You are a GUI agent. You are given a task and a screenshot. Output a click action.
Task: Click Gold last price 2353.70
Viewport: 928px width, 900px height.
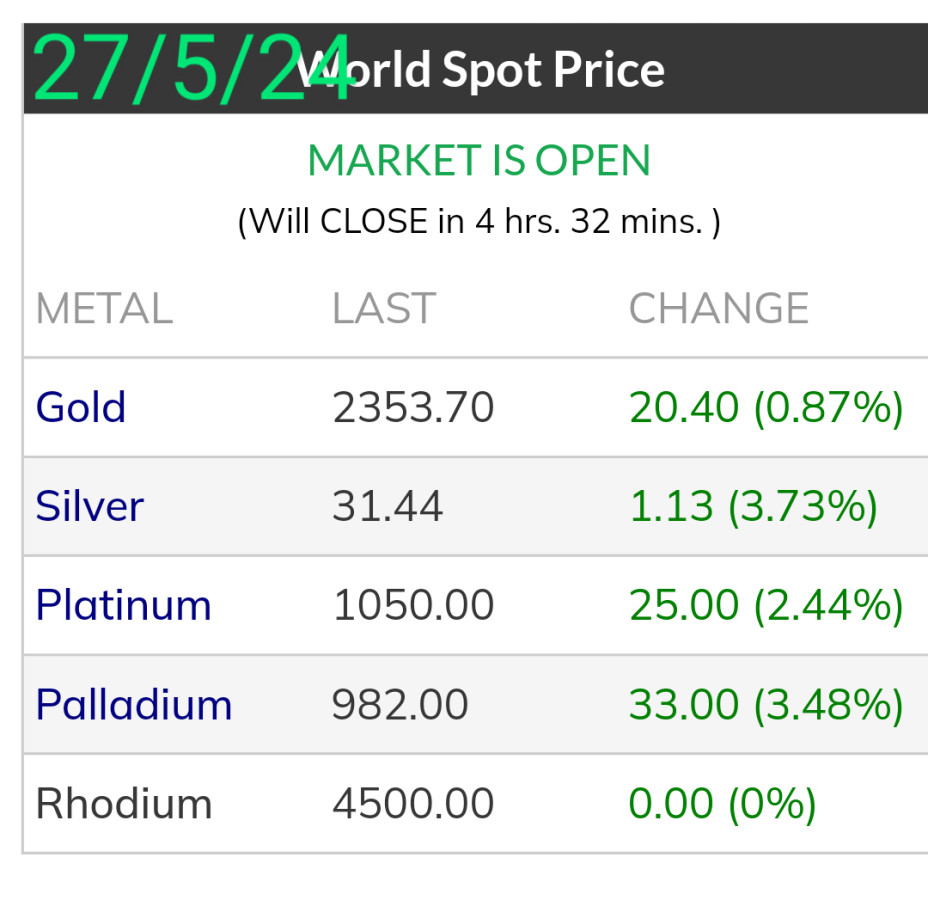[x=413, y=407]
